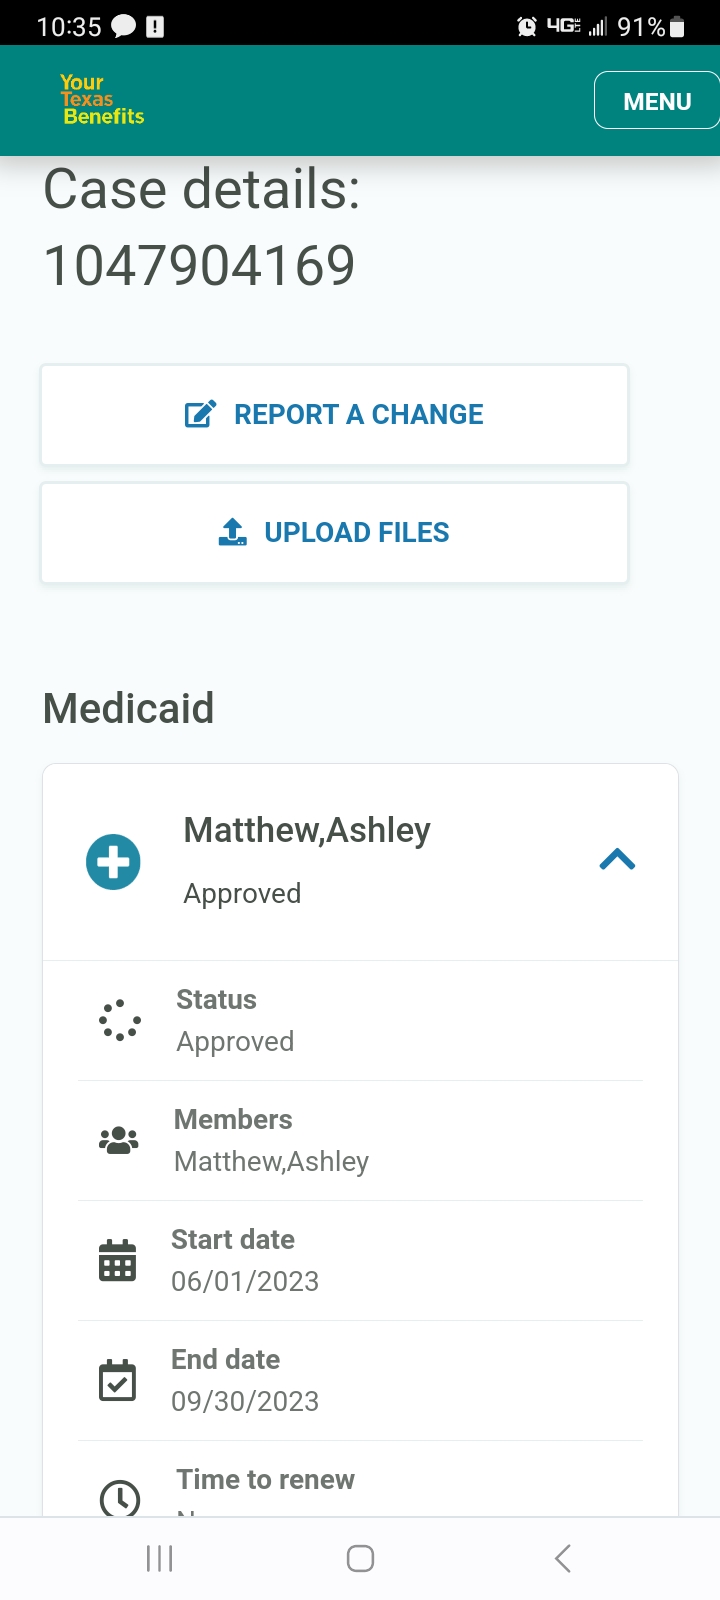Open the MENU button in header

tap(657, 101)
